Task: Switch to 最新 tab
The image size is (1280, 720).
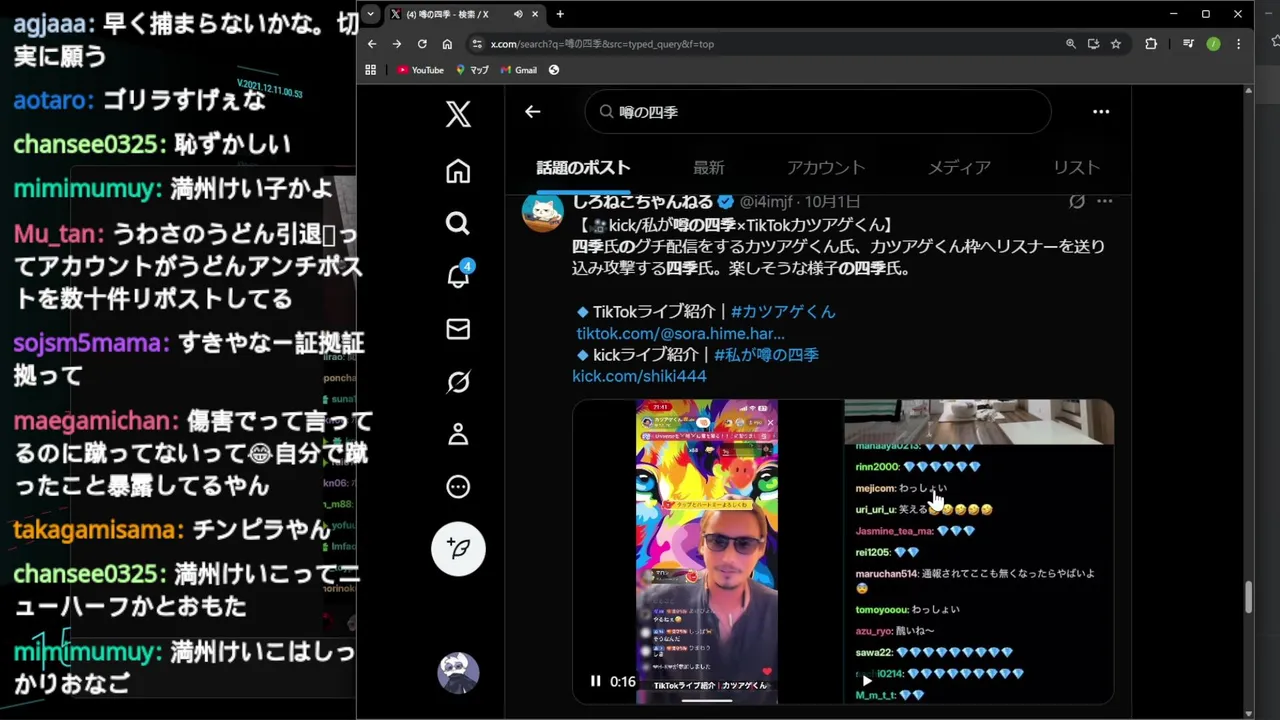Action: click(x=709, y=168)
